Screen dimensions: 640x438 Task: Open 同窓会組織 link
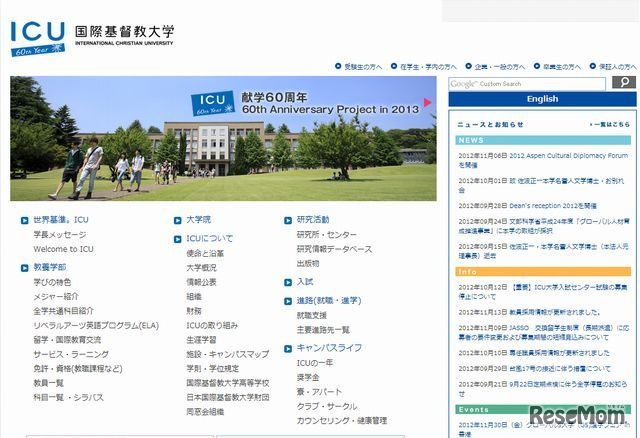click(205, 412)
